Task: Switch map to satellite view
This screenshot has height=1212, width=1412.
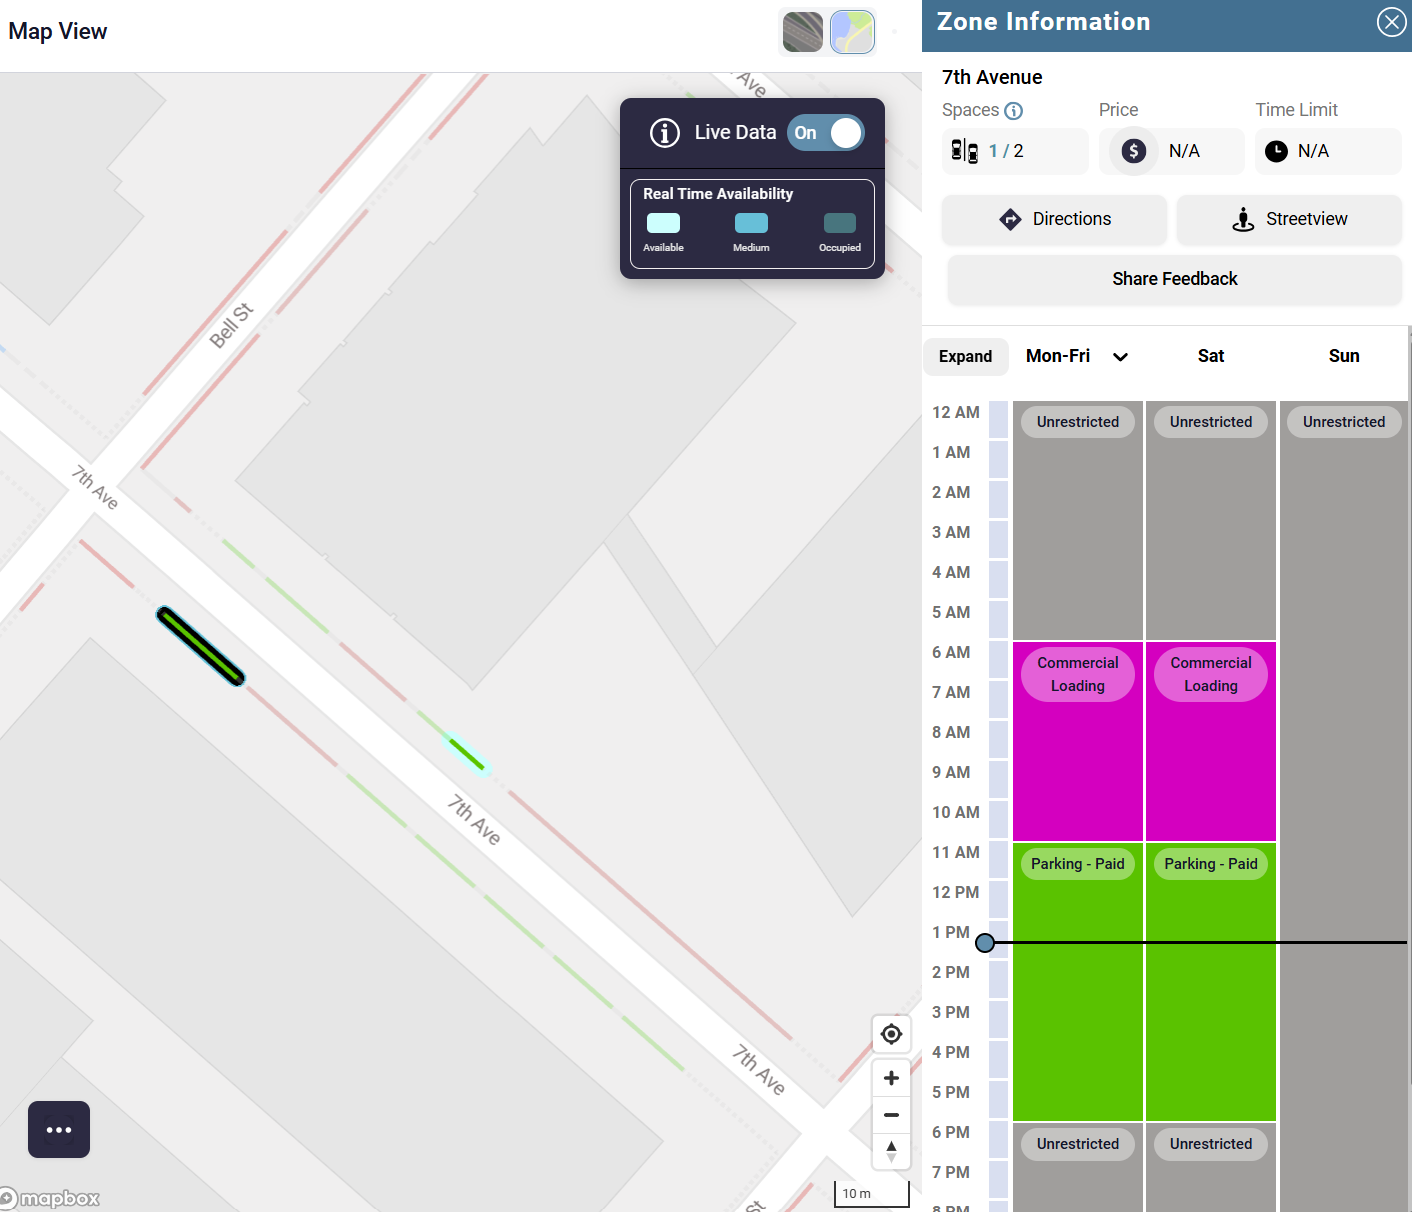Action: tap(802, 31)
